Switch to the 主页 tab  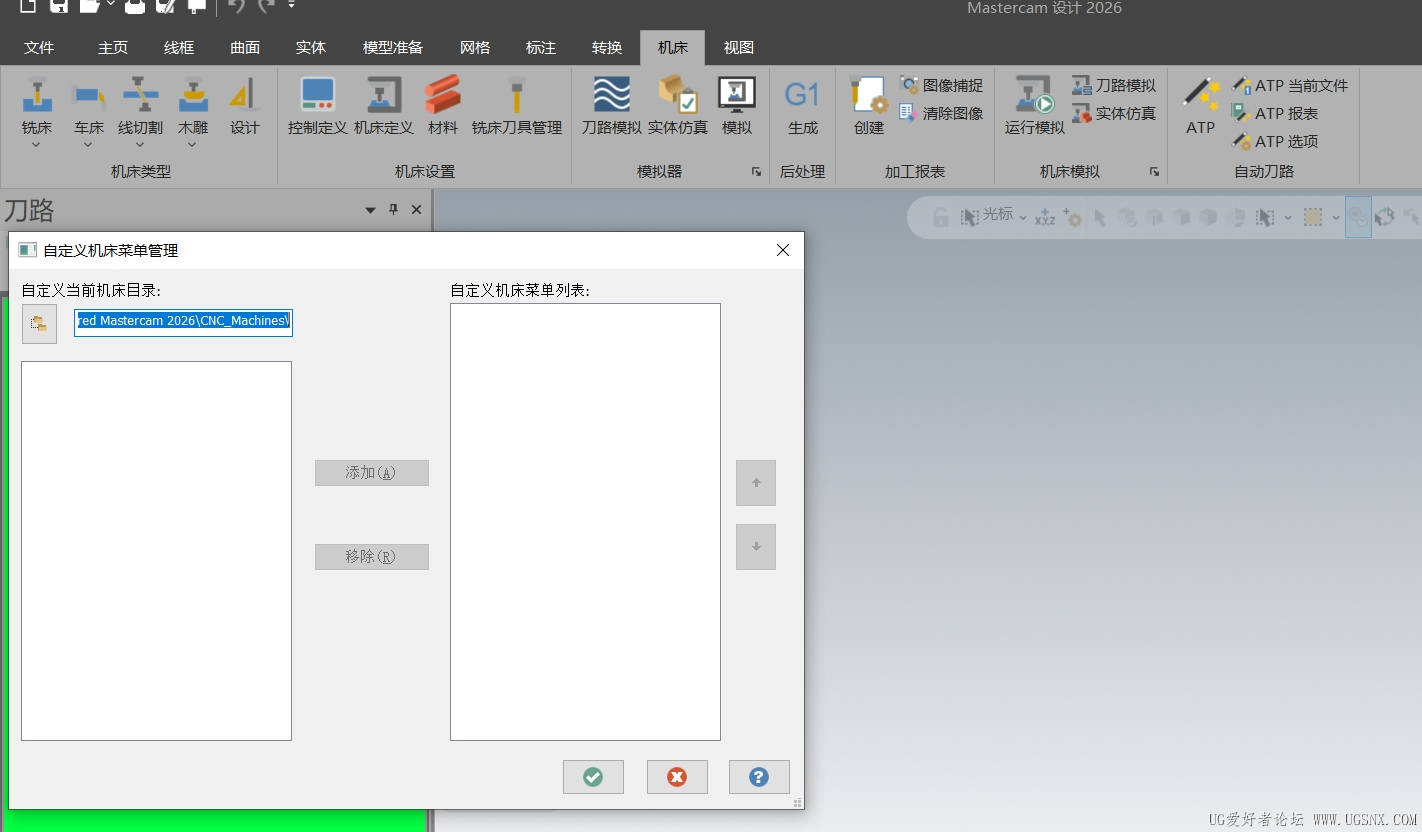(x=113, y=47)
